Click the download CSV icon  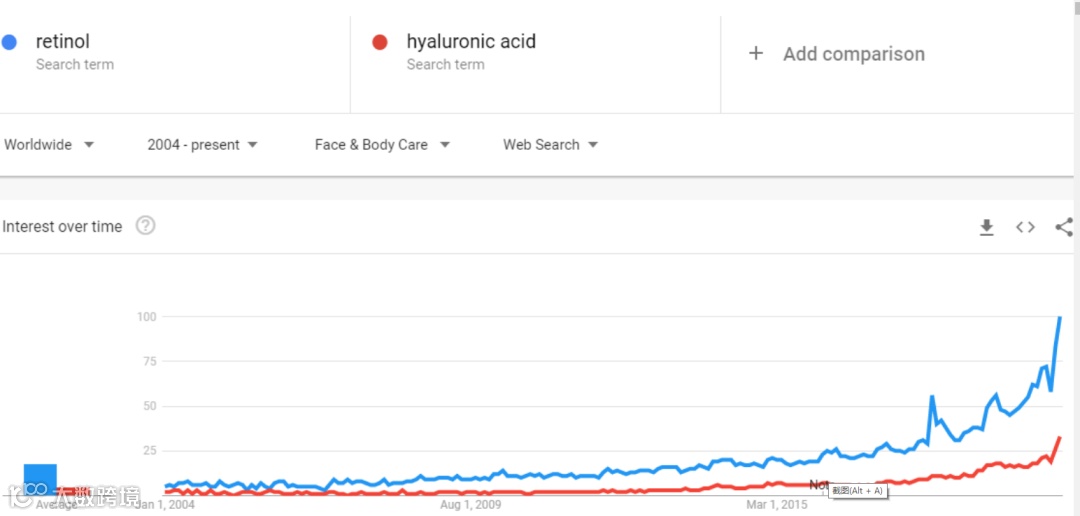point(986,228)
